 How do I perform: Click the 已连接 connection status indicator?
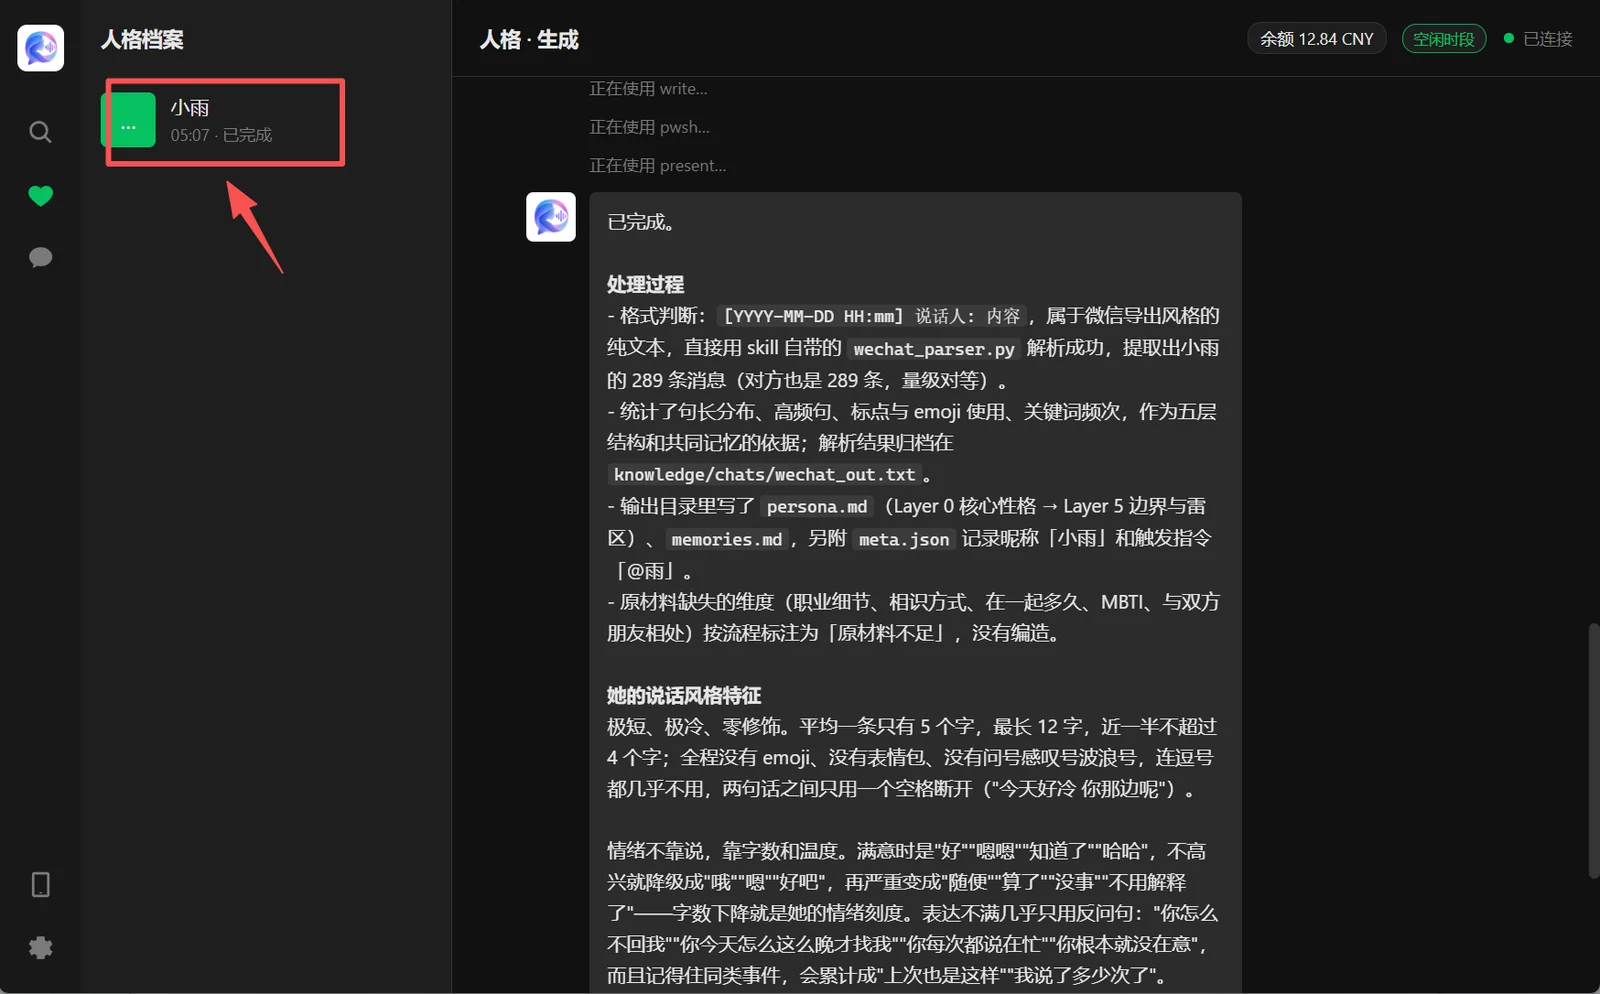click(x=1539, y=39)
